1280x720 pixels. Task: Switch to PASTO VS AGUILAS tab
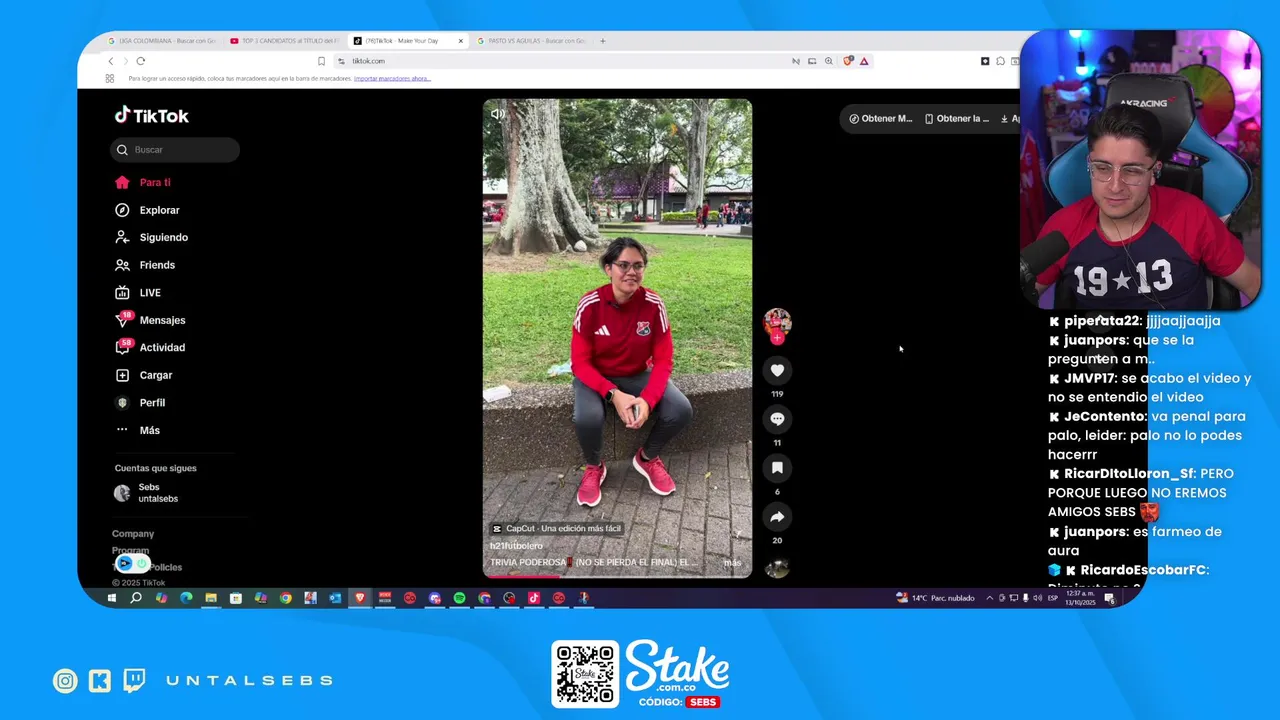click(530, 41)
